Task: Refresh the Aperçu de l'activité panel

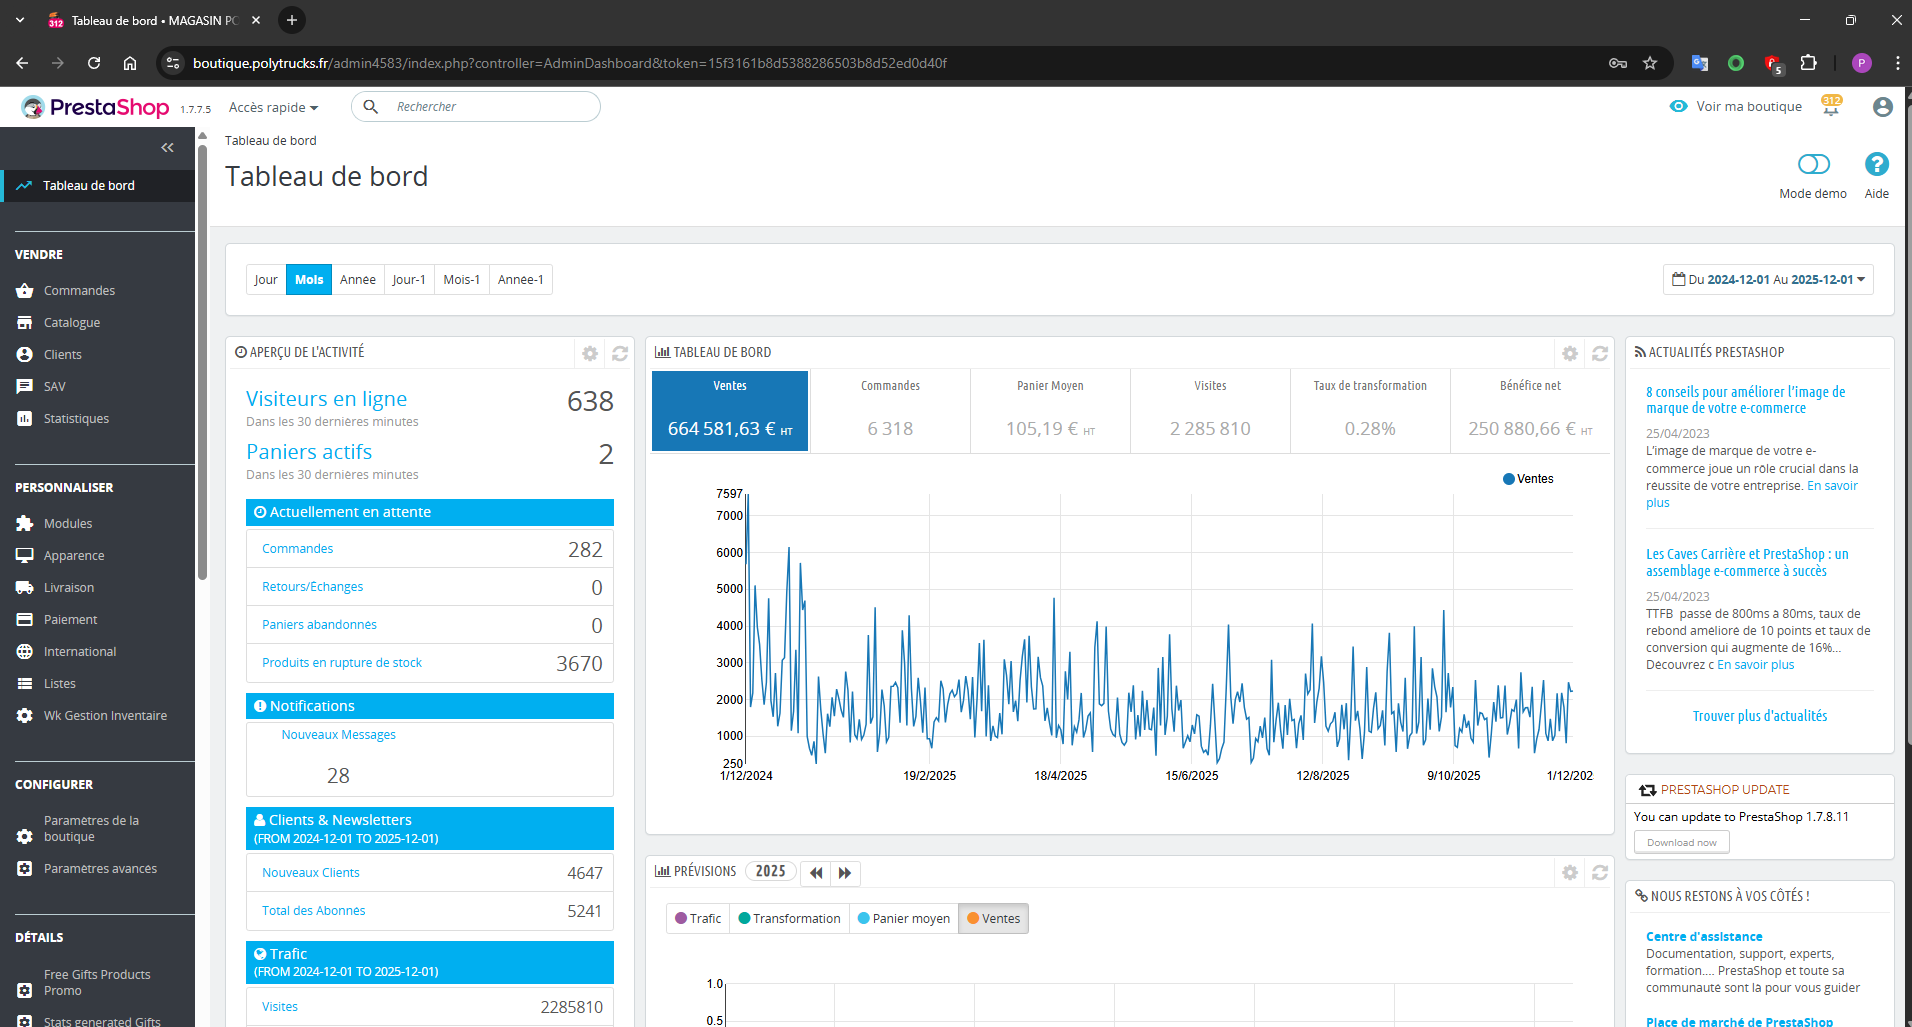Action: pyautogui.click(x=620, y=353)
